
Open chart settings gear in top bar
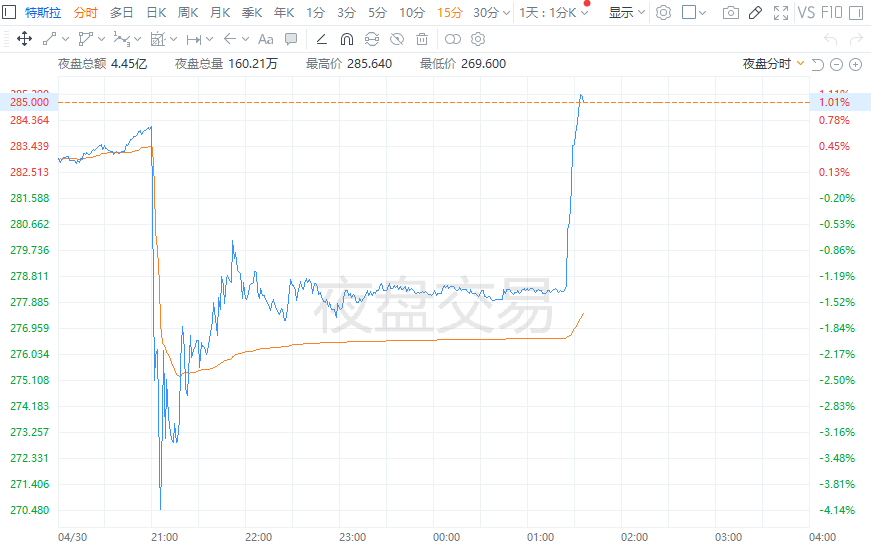point(663,12)
